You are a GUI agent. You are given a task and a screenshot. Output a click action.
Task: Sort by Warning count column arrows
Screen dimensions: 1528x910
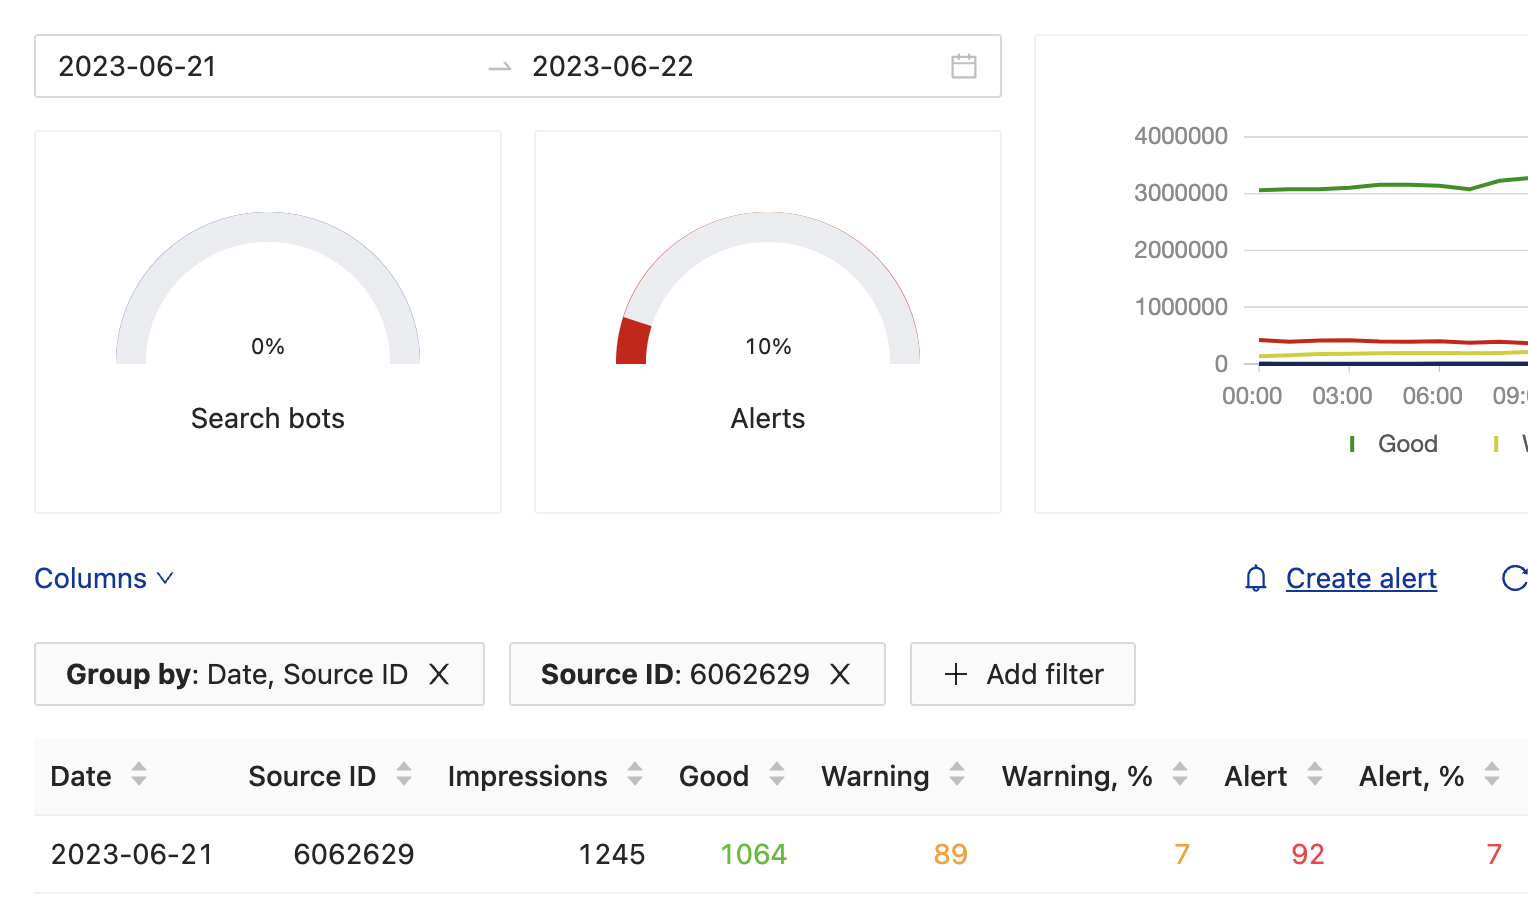957,775
